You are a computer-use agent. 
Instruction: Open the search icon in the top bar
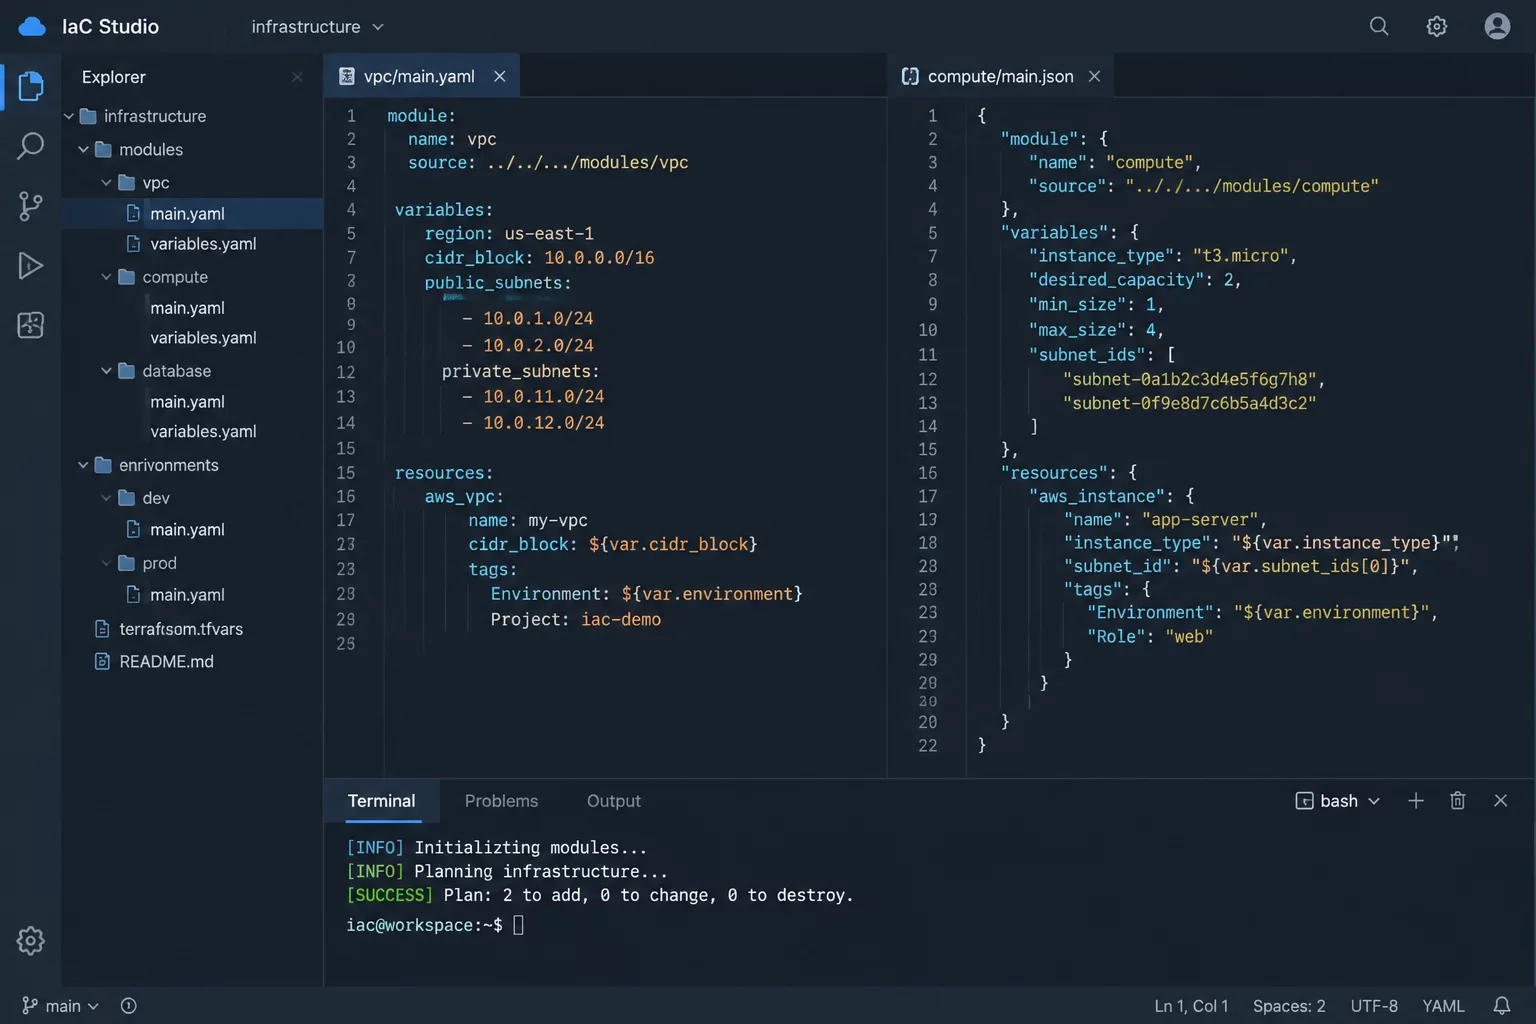(1379, 27)
